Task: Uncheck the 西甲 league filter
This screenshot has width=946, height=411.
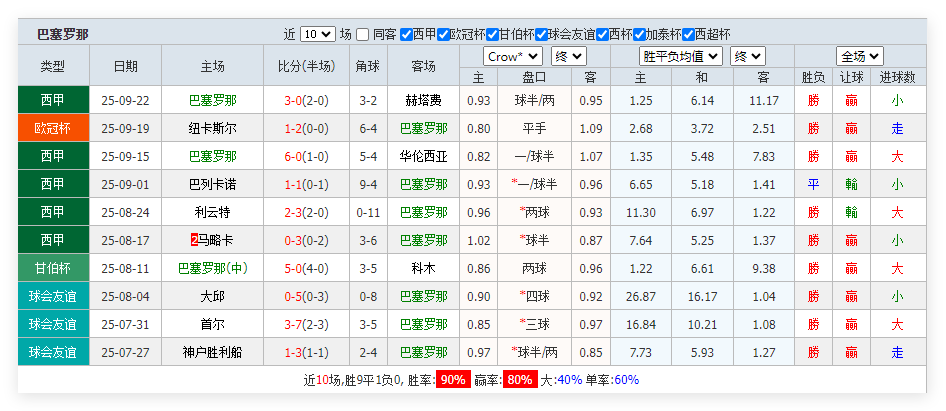Action: 405,34
